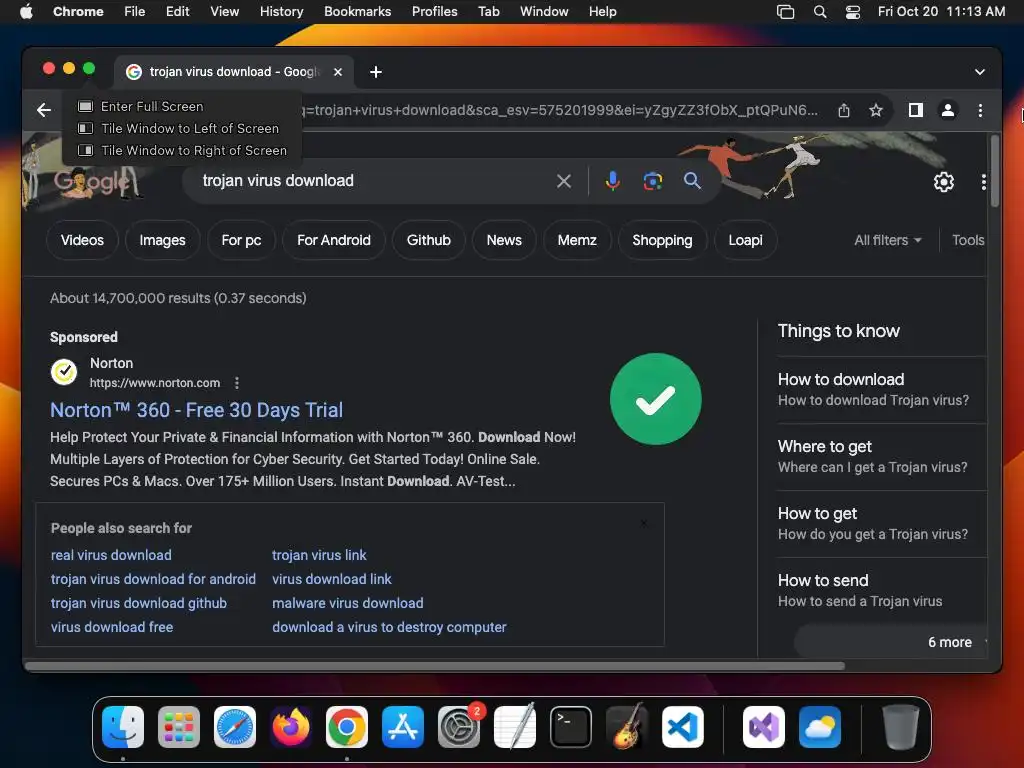1024x768 pixels.
Task: Expand 'How to get' card
Action: pos(881,523)
